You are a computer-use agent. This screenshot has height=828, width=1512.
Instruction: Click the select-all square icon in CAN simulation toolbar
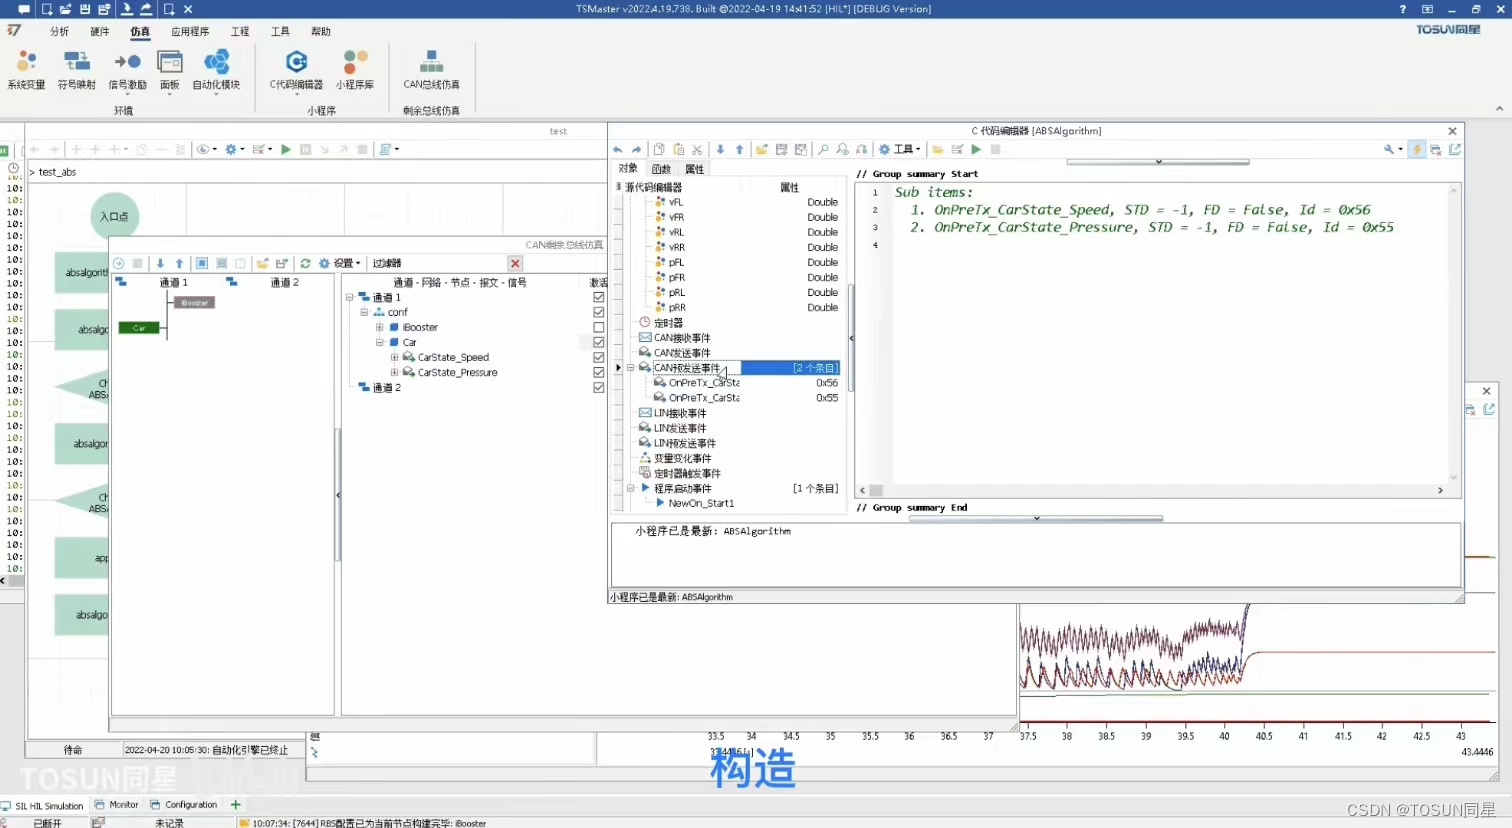tap(202, 264)
